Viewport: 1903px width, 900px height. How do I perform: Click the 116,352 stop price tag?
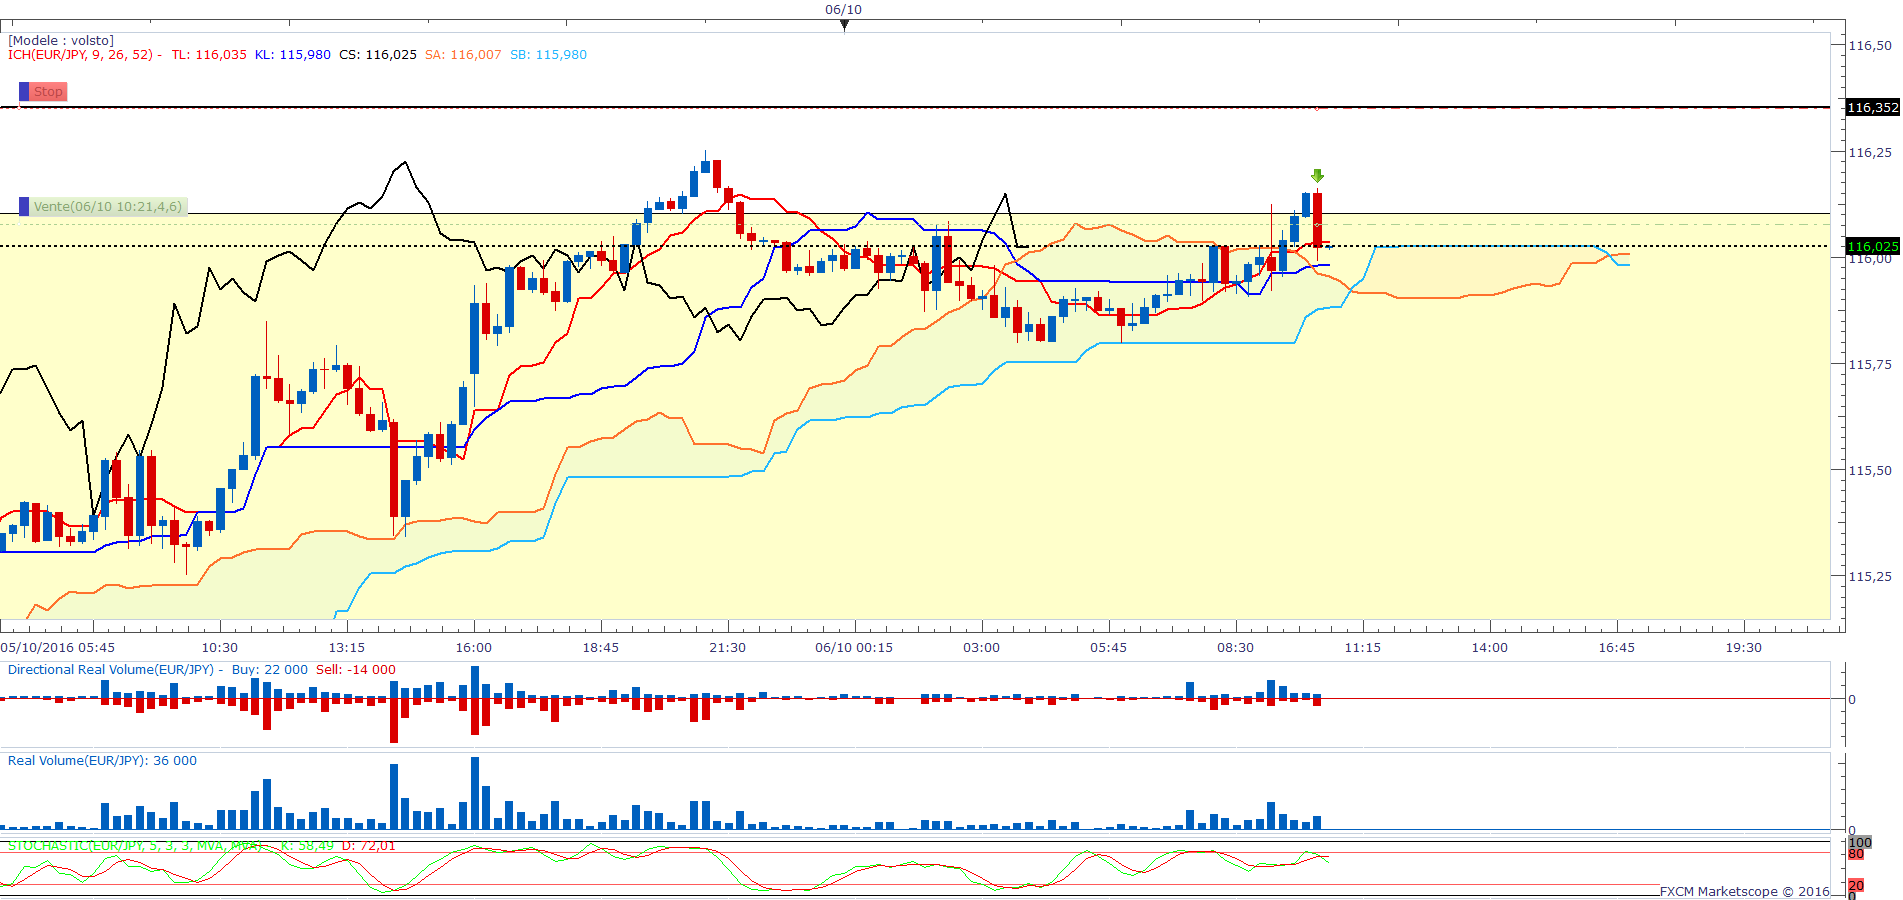(x=1873, y=107)
